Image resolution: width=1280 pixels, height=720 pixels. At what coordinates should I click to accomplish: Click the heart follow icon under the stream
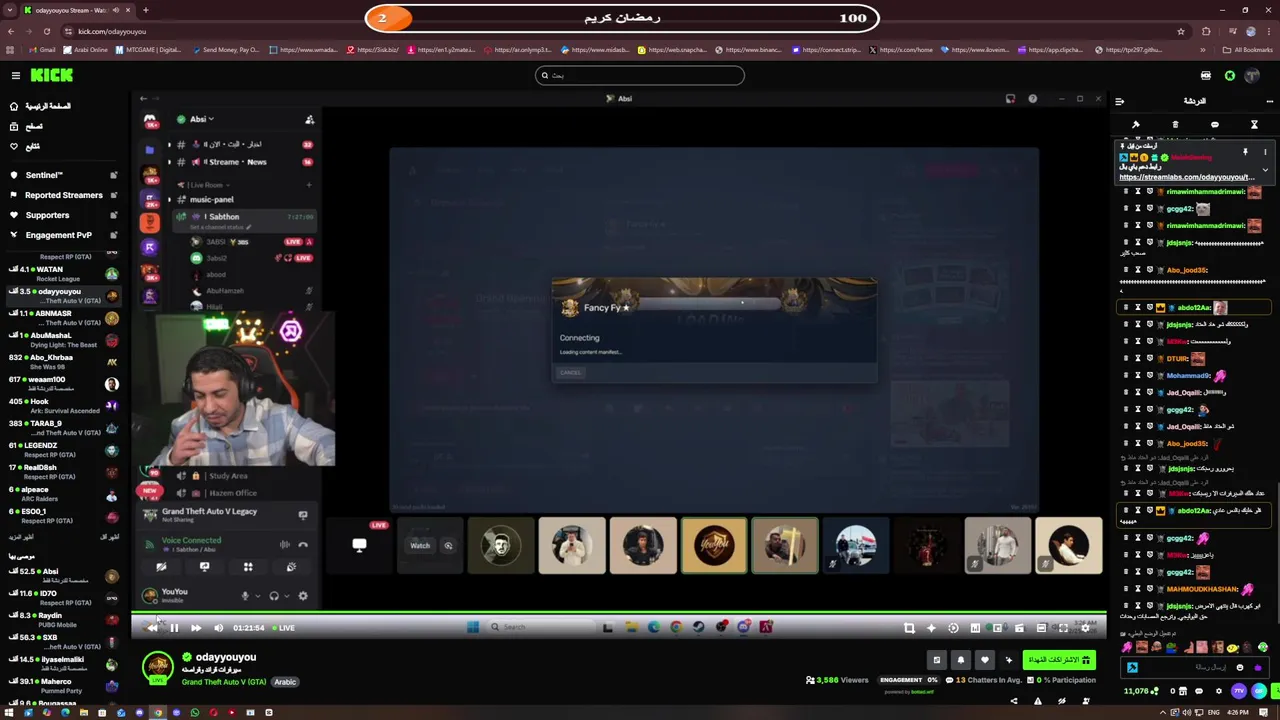pos(984,660)
